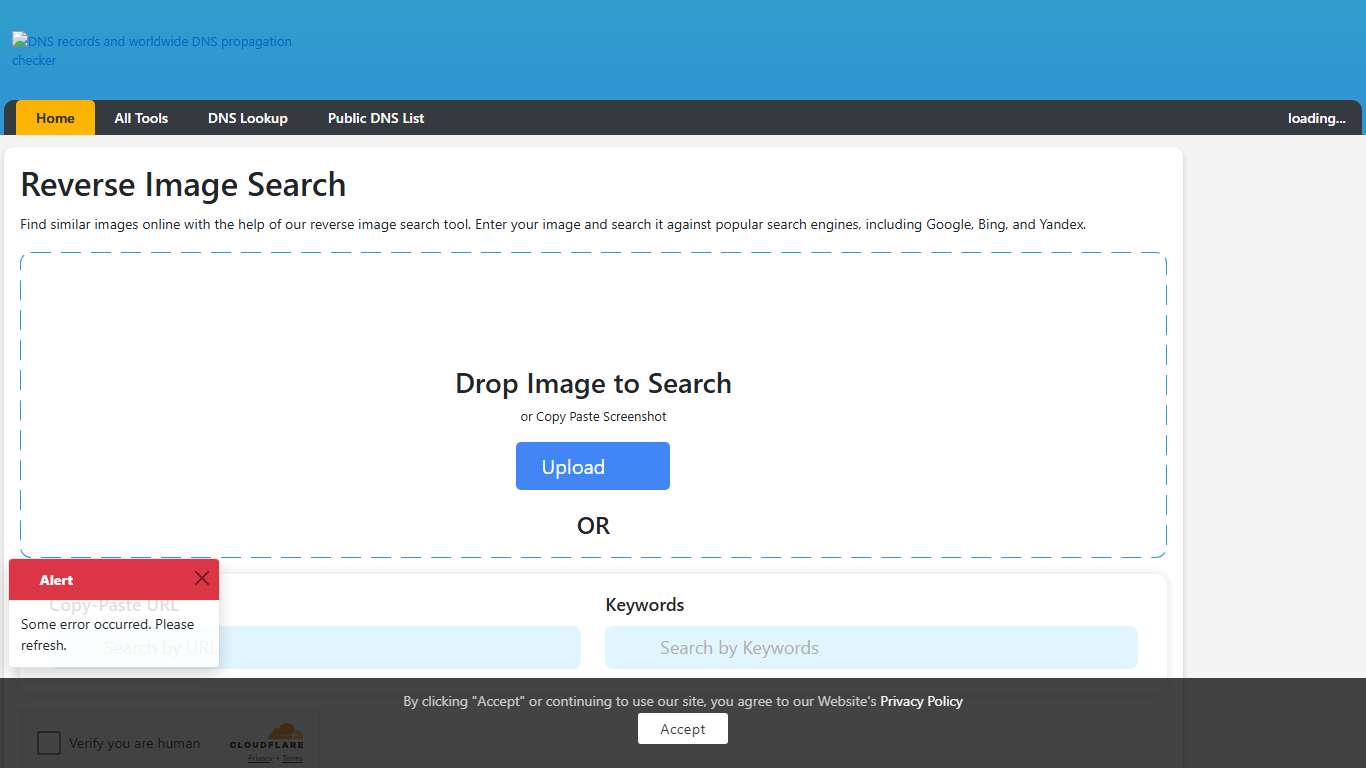The image size is (1366, 768).
Task: Check the Verify you are human checkbox
Action: coord(48,743)
